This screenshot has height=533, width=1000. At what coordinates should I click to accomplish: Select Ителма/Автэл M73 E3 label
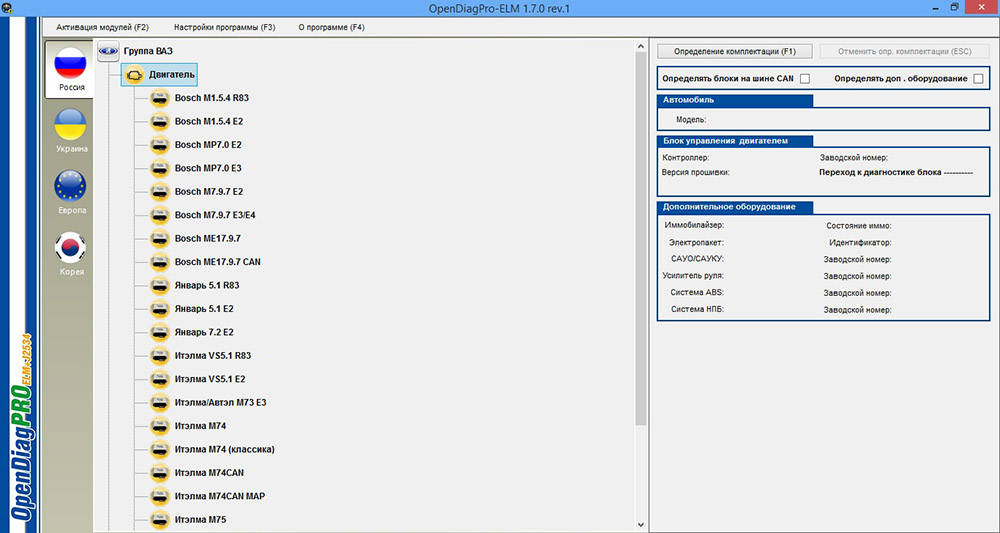[221, 402]
